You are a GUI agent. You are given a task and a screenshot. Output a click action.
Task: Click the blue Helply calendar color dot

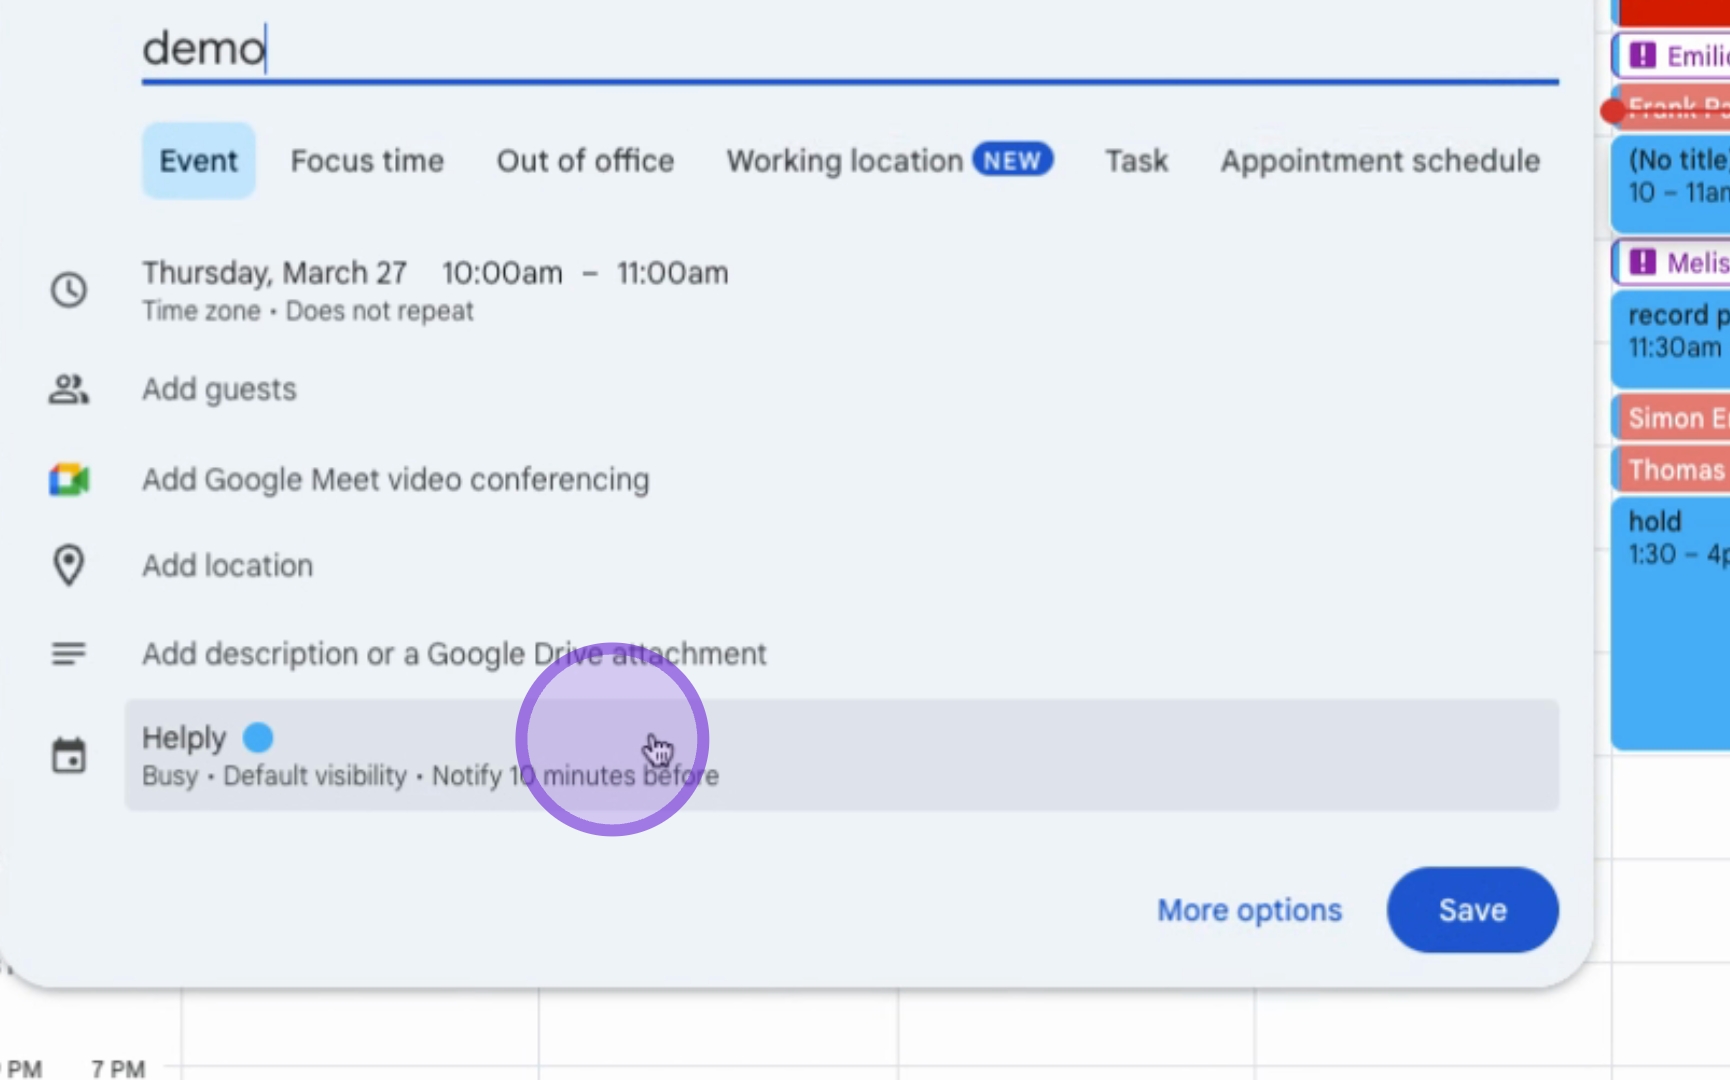point(258,738)
